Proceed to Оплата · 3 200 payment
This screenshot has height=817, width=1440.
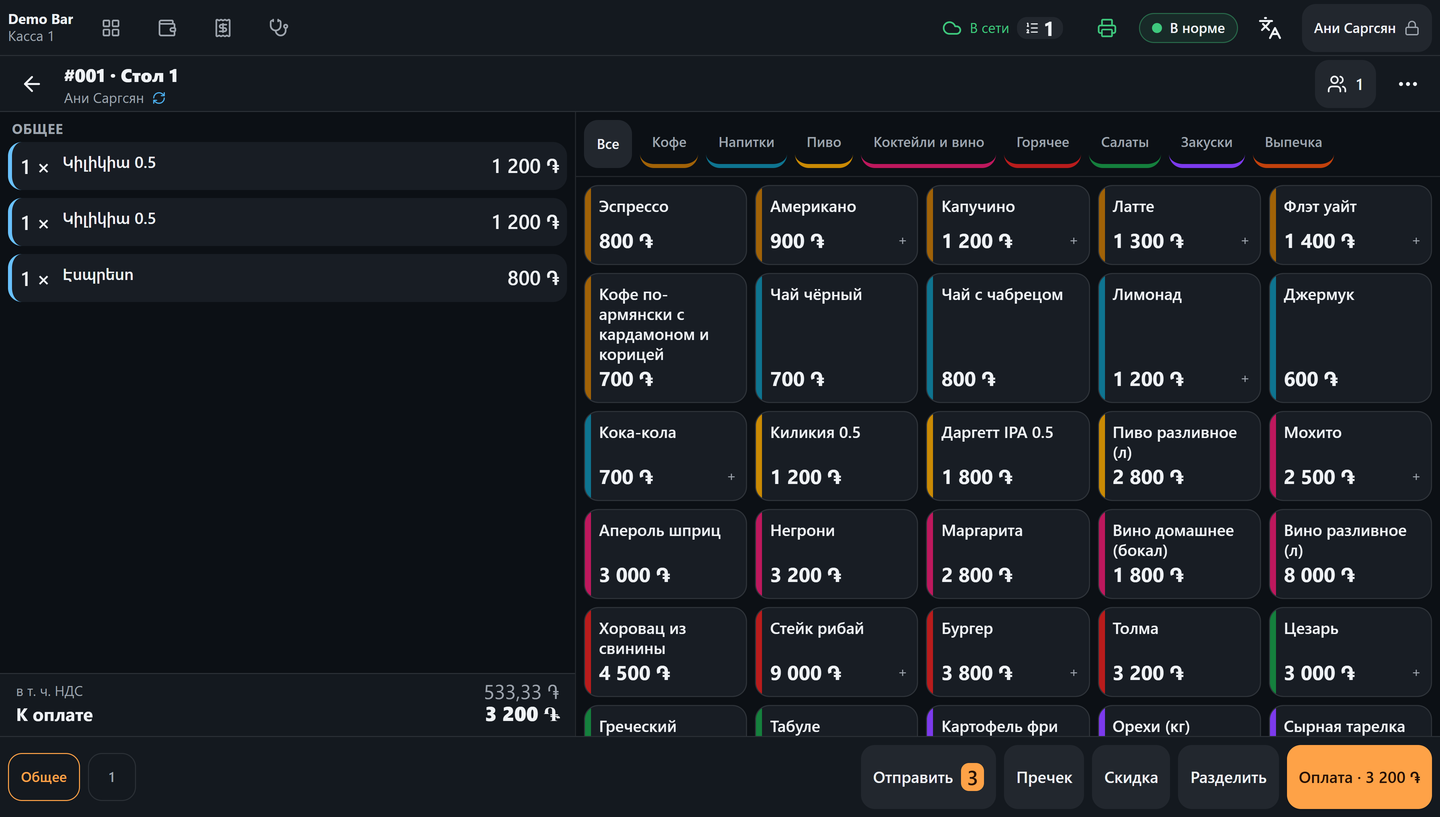click(x=1359, y=777)
